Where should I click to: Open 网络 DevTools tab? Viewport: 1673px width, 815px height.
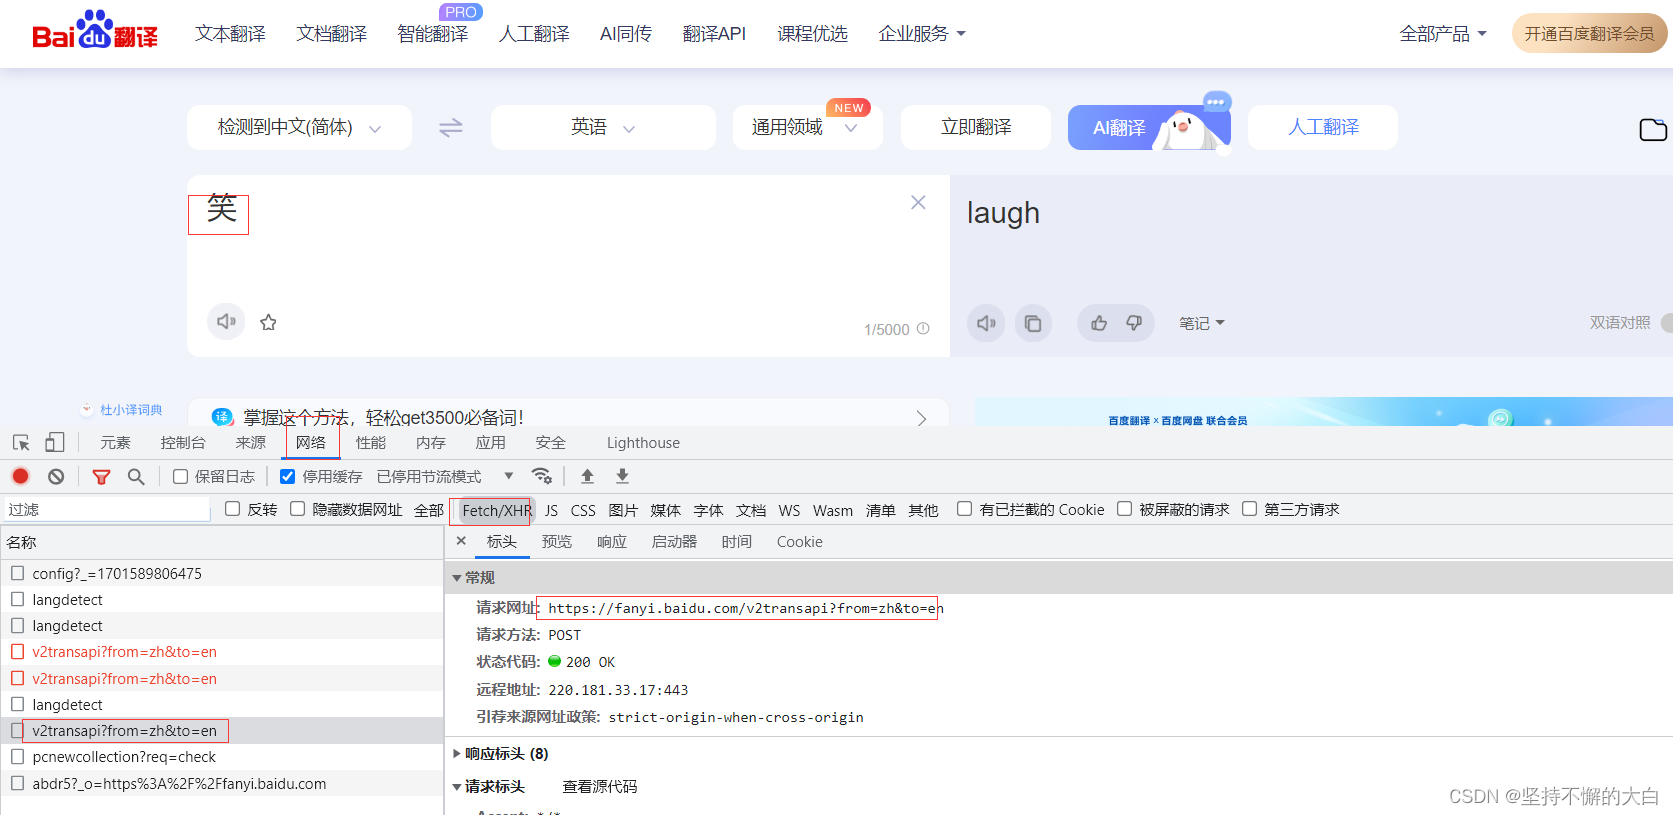[x=311, y=443]
